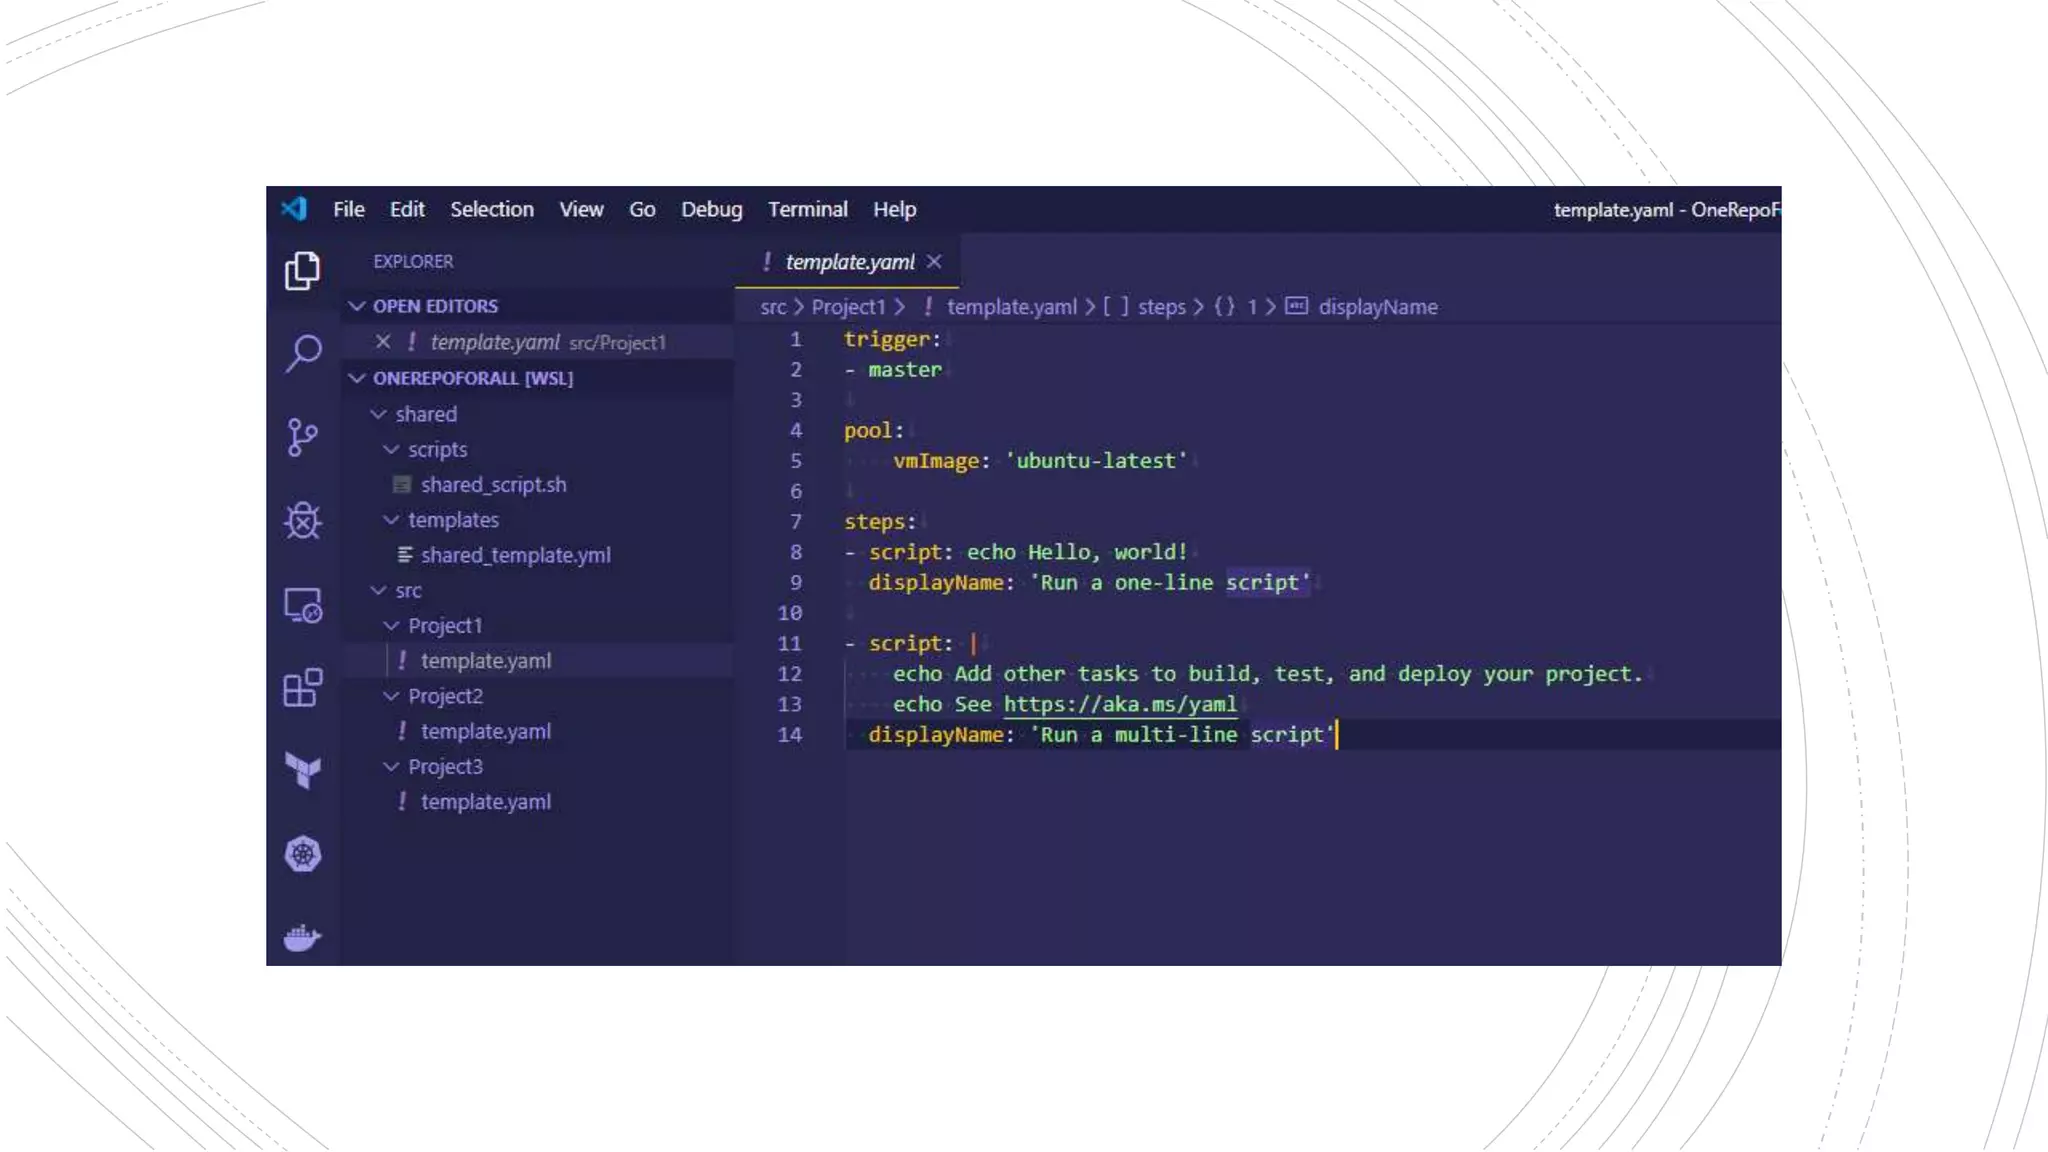Open the Terminal menu
Viewport: 2048px width, 1152px height.
pyautogui.click(x=807, y=209)
